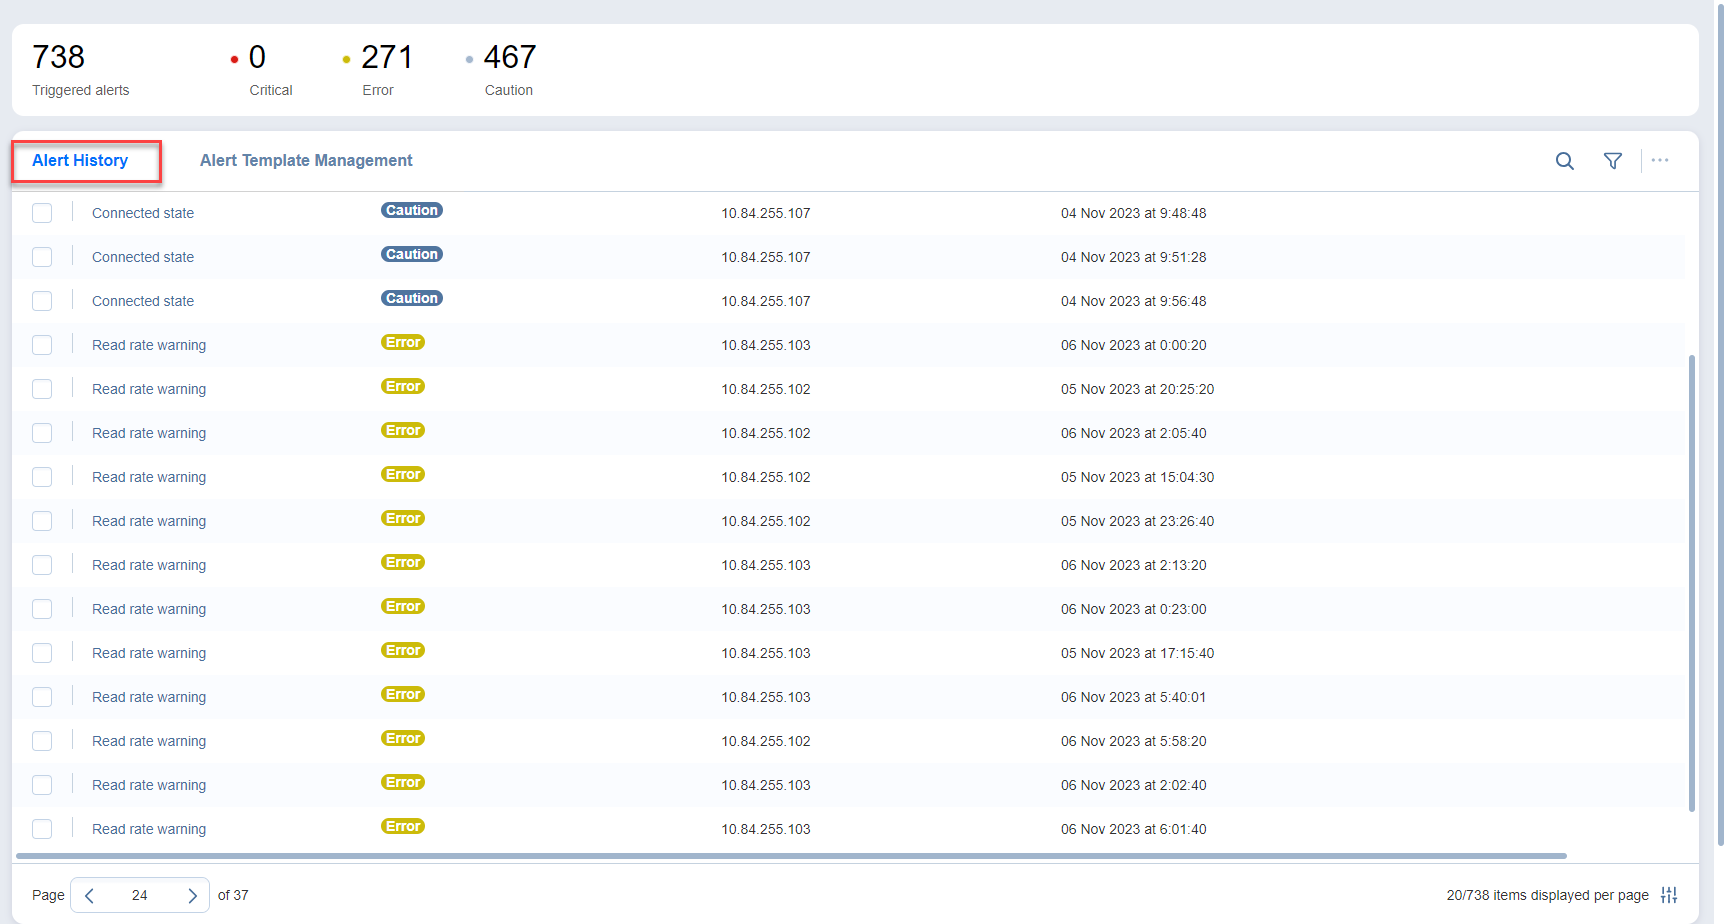Open Read rate warning alert at 2:13:20
The image size is (1728, 924).
(x=149, y=565)
